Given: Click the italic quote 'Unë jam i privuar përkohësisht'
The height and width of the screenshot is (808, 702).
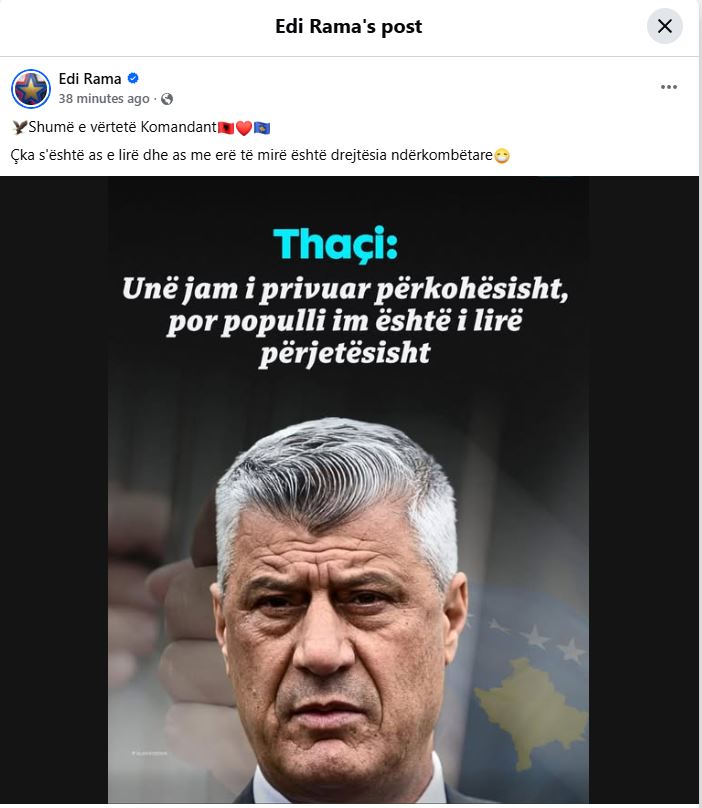Looking at the screenshot, I should [345, 289].
